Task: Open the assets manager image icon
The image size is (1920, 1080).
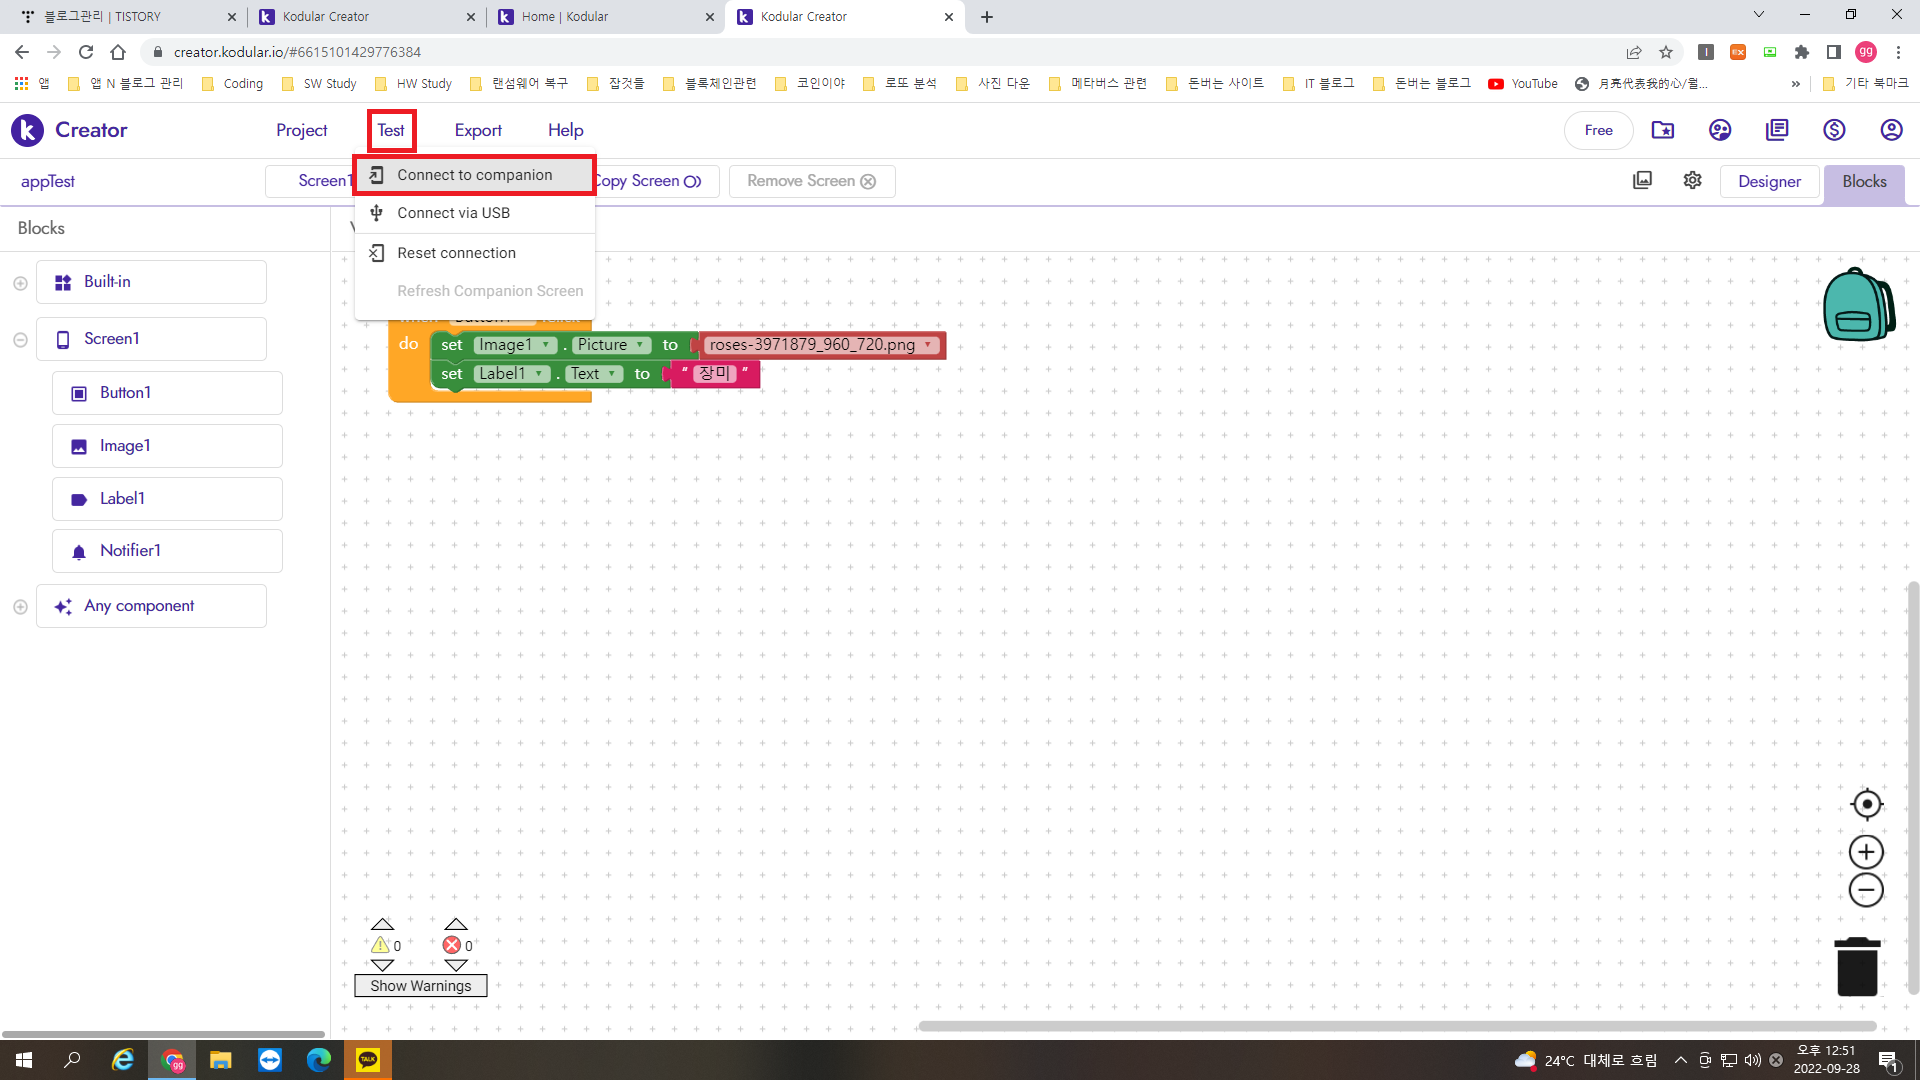Action: pyautogui.click(x=1642, y=181)
